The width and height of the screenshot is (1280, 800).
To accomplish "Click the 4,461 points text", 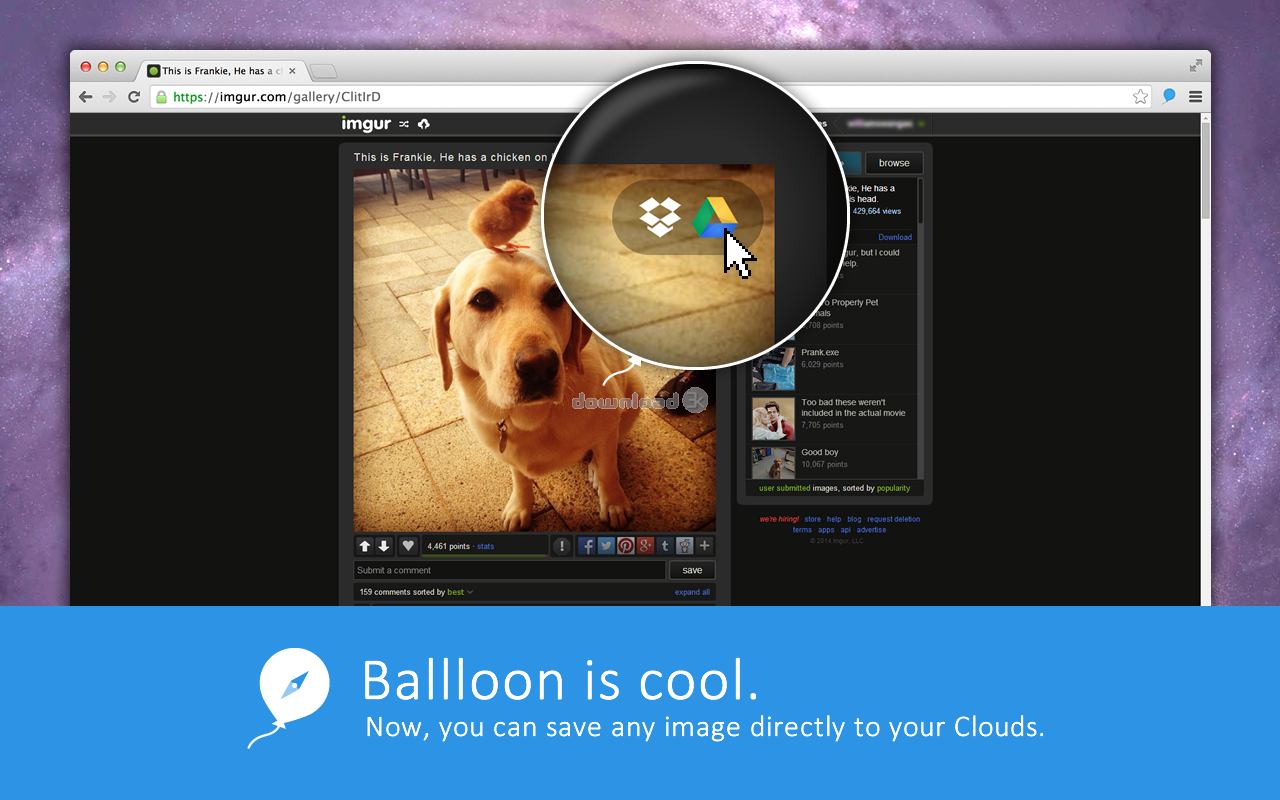I will coord(448,547).
